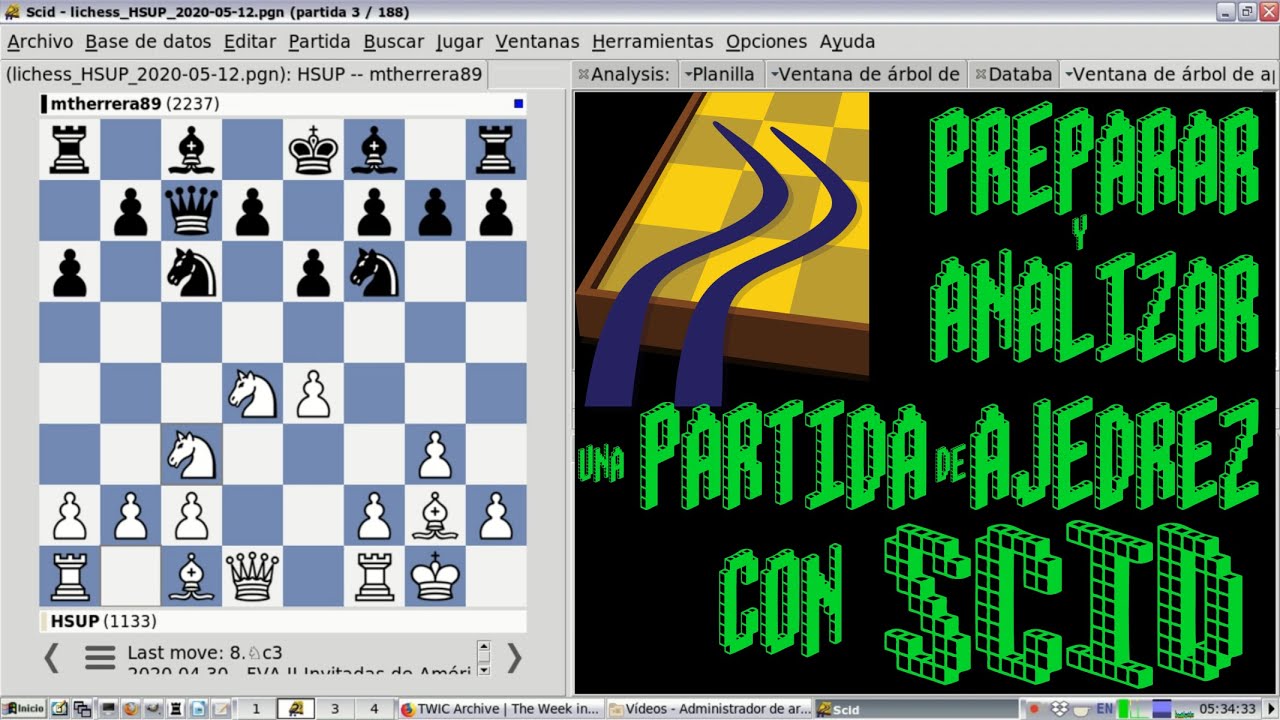Expand the tray with the right arrow
This screenshot has height=720, width=1280.
[1271, 709]
